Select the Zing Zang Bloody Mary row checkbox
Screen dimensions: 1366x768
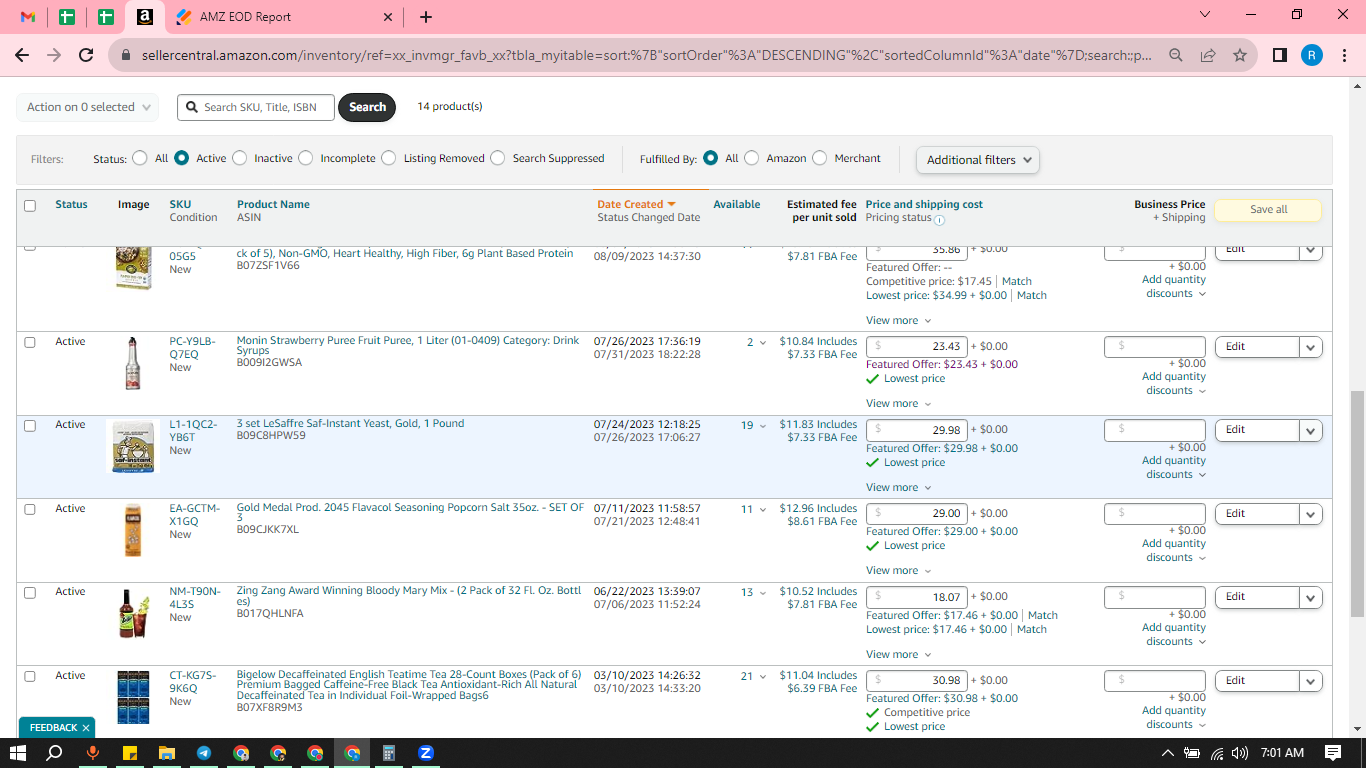coord(30,592)
